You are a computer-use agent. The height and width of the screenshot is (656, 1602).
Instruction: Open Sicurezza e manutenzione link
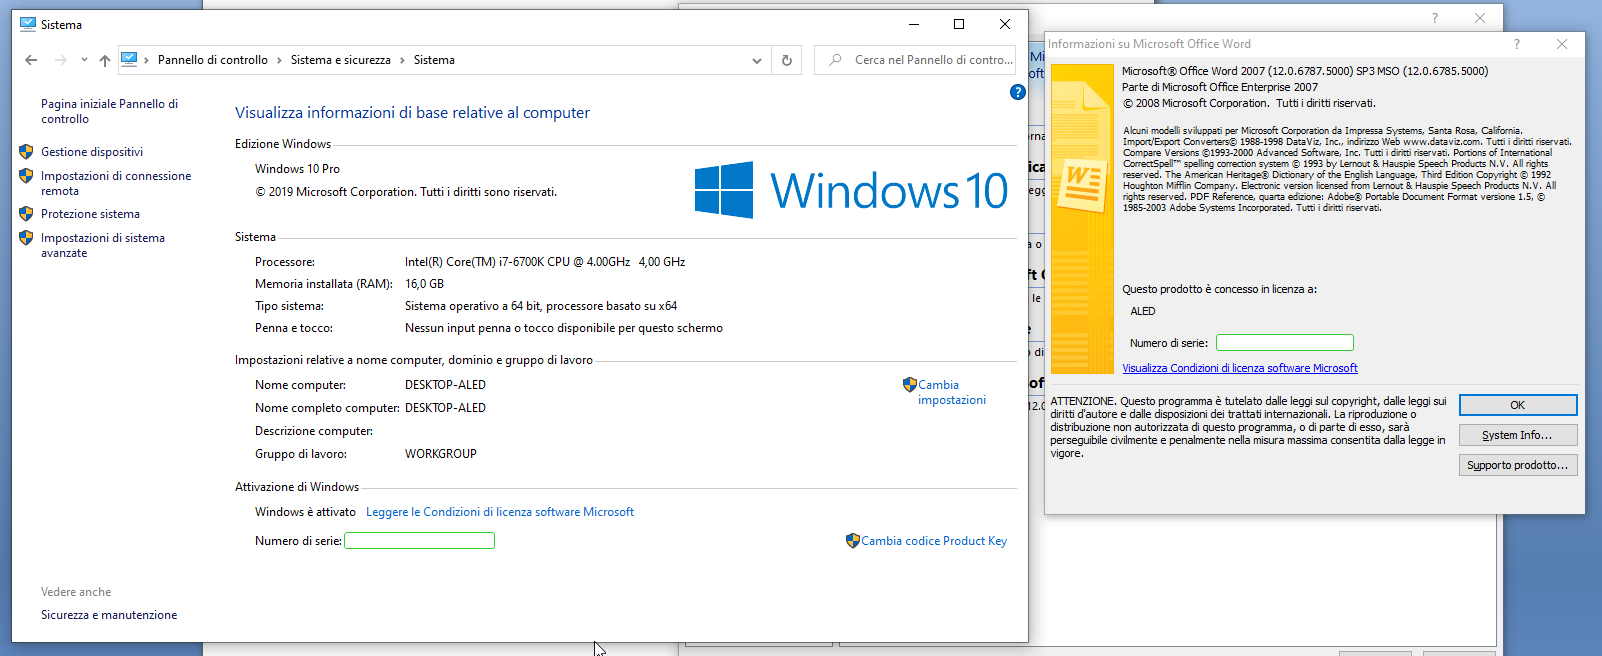(x=109, y=615)
